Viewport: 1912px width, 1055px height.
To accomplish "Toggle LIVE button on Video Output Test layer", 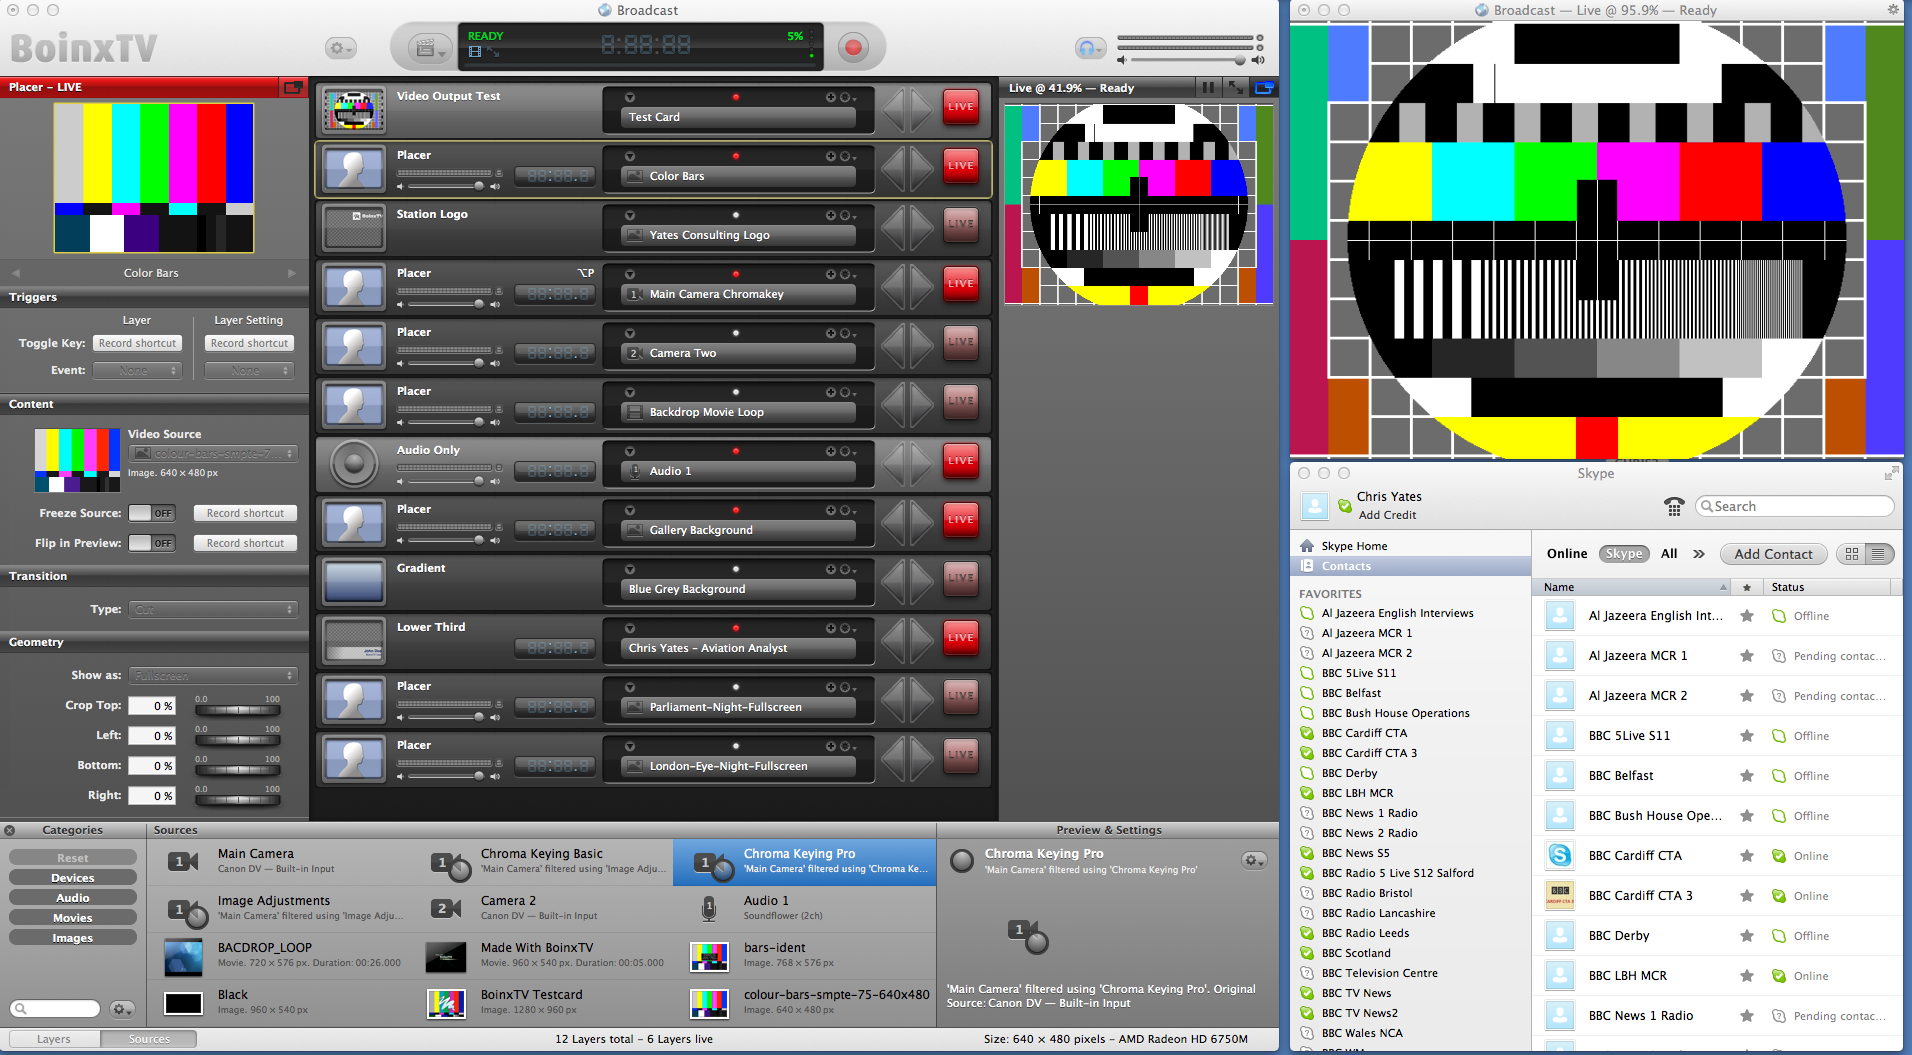I will pos(961,106).
